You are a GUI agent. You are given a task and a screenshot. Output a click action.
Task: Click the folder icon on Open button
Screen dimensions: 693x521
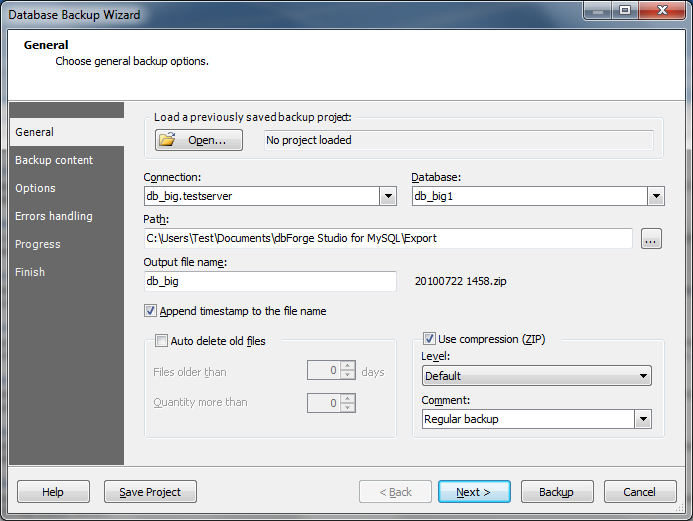pos(168,140)
